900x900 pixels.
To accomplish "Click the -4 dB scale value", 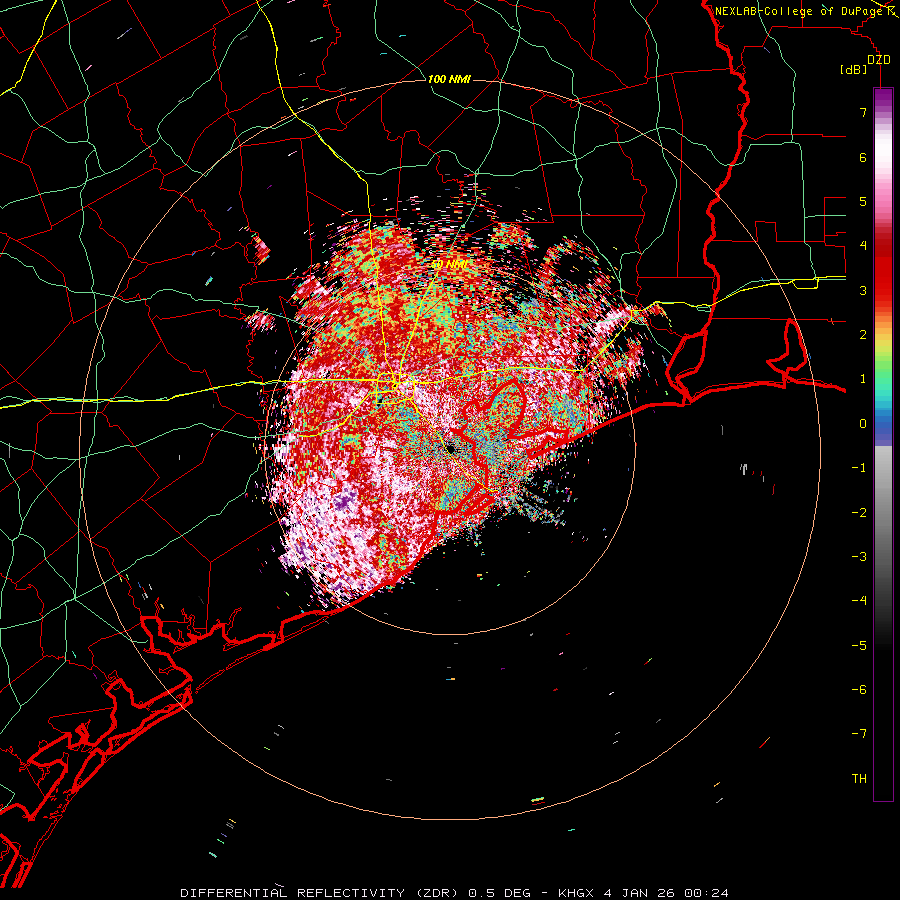I will click(859, 601).
